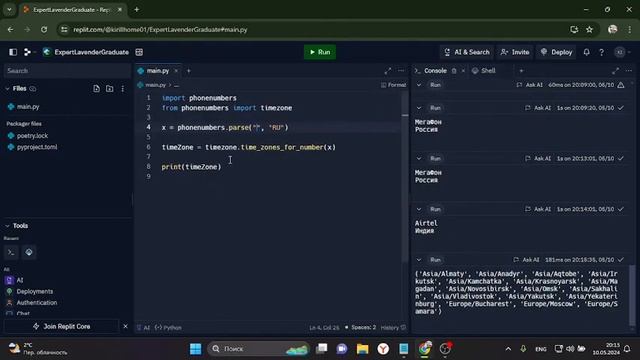Add a new tab in console pane
Screen dimensions: 640x360
point(521,71)
